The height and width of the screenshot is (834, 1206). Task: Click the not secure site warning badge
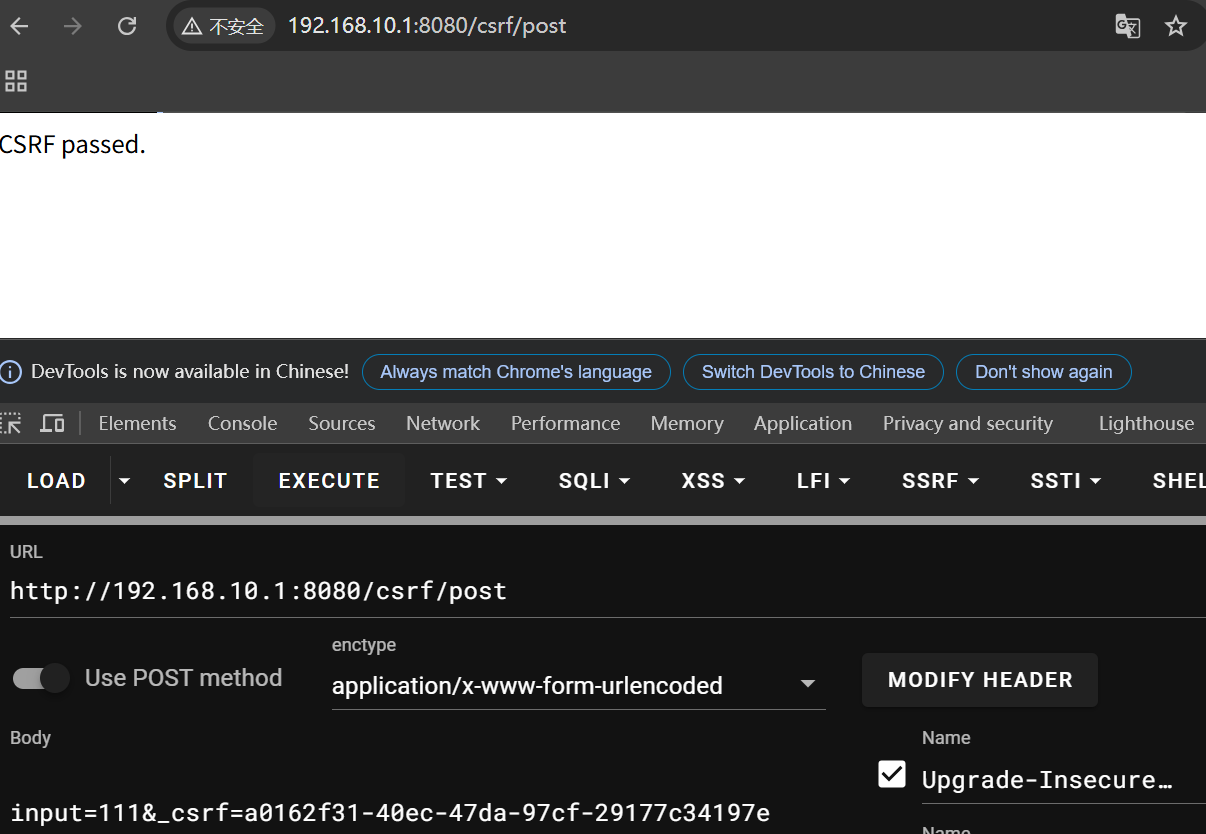tap(223, 26)
